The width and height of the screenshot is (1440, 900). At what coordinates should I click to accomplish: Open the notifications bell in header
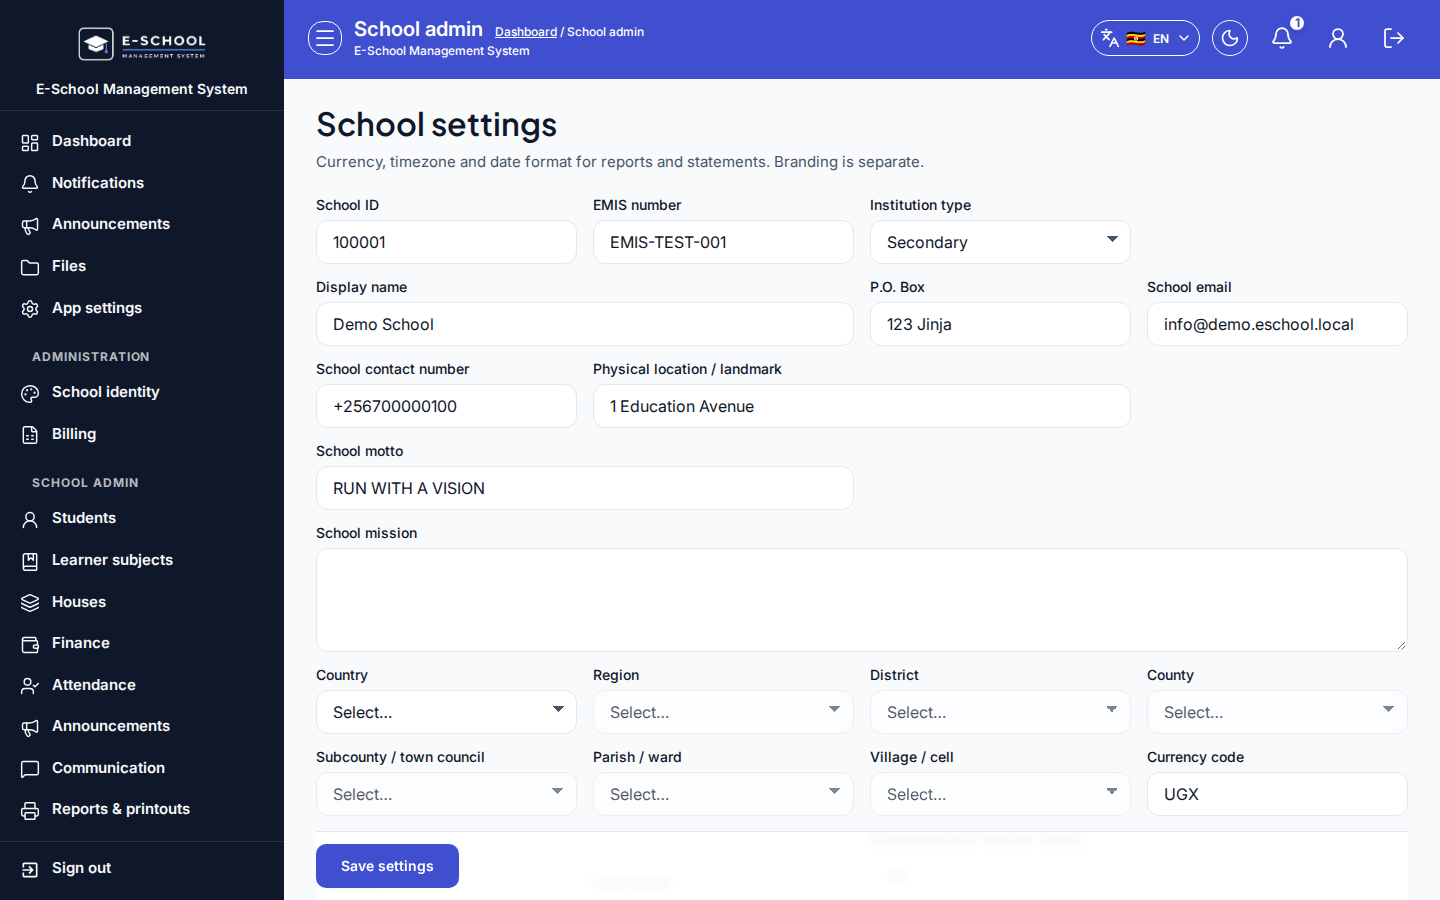coord(1282,38)
